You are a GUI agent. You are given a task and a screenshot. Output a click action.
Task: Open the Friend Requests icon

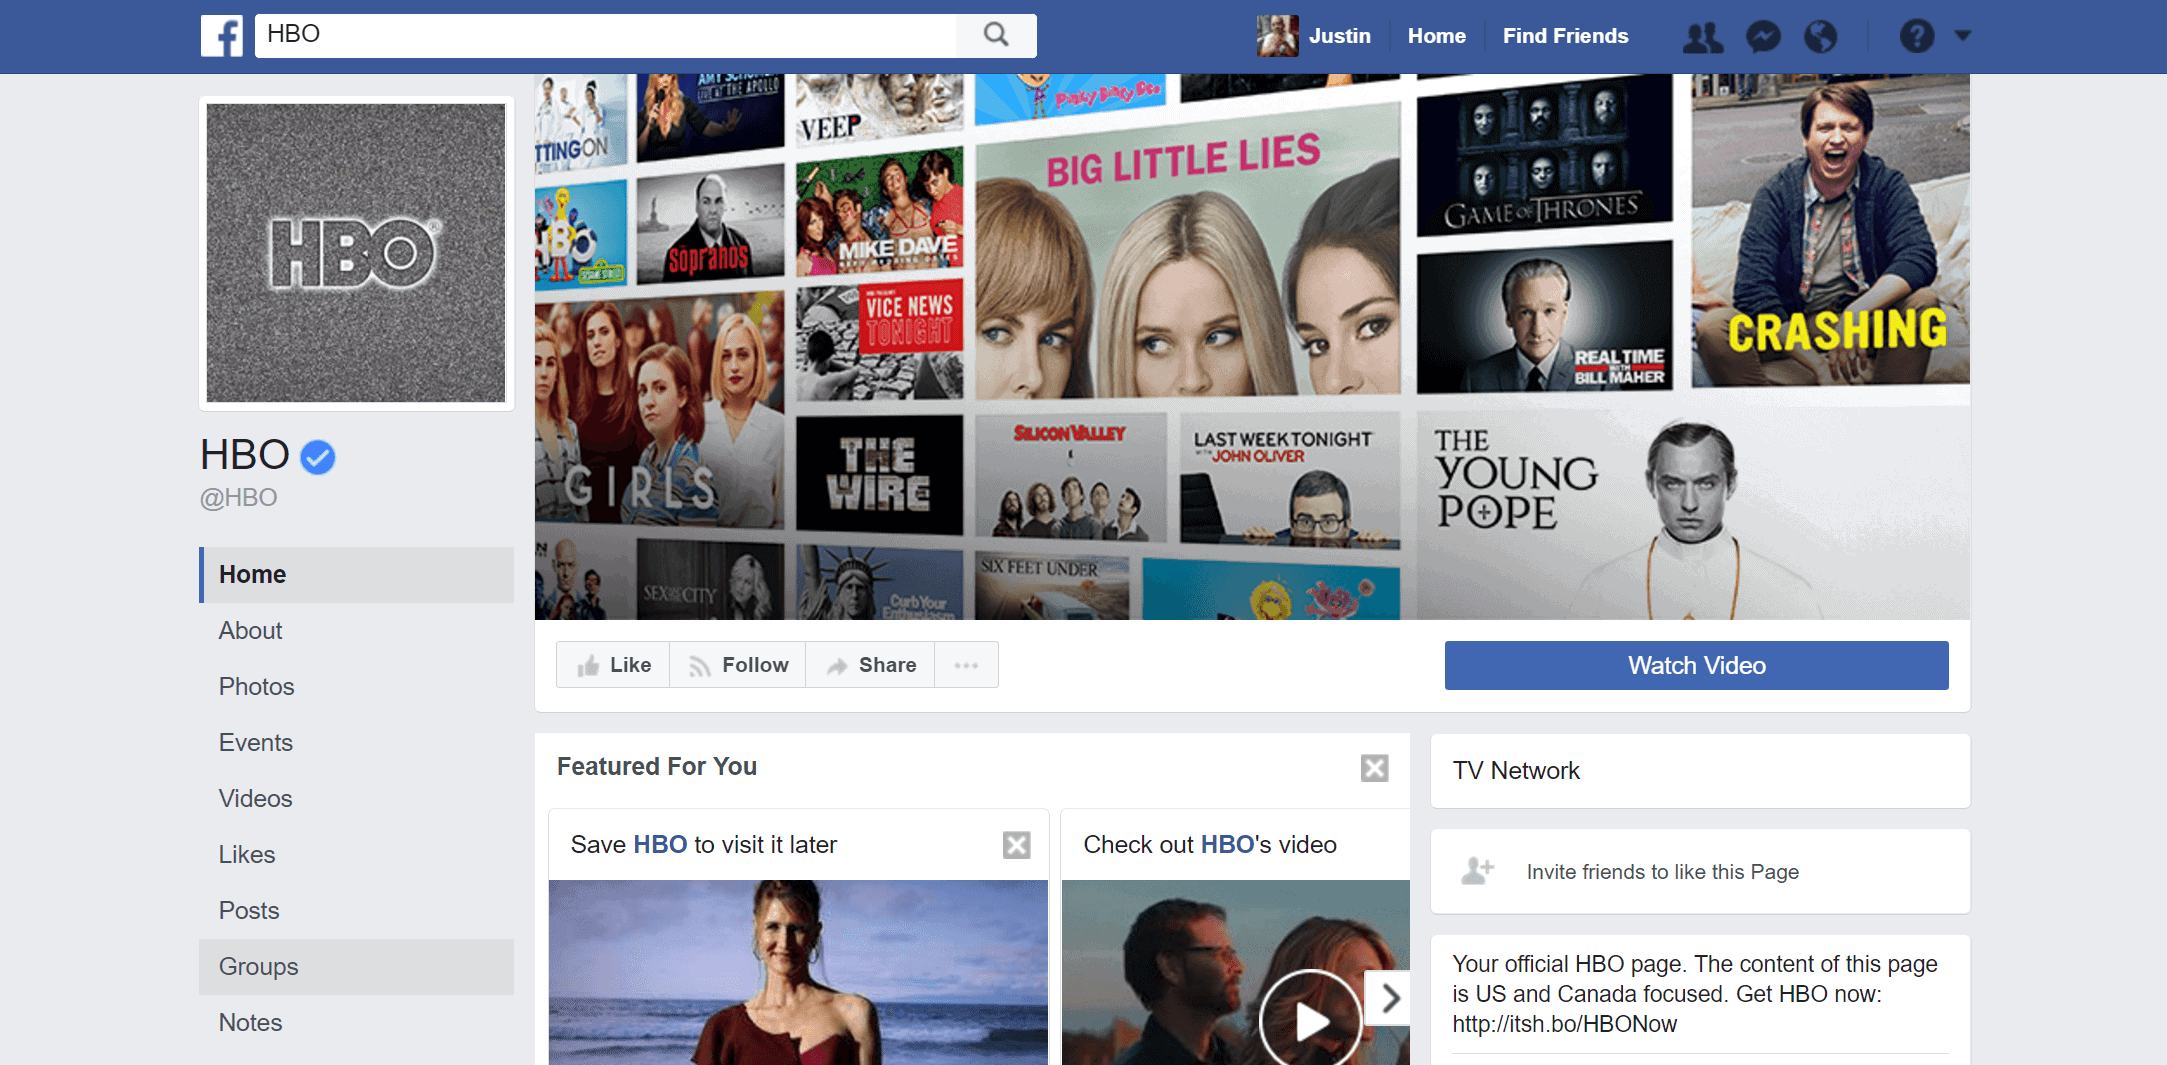click(x=1703, y=37)
